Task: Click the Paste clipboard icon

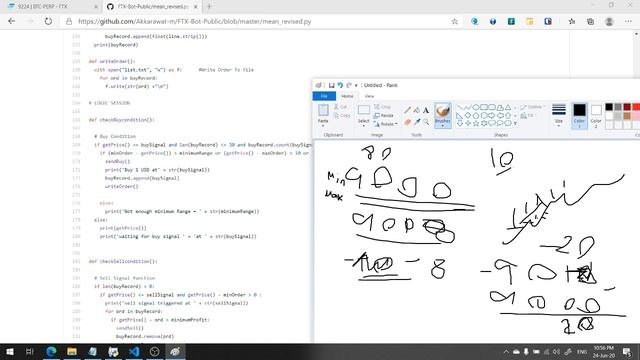Action: (x=323, y=110)
